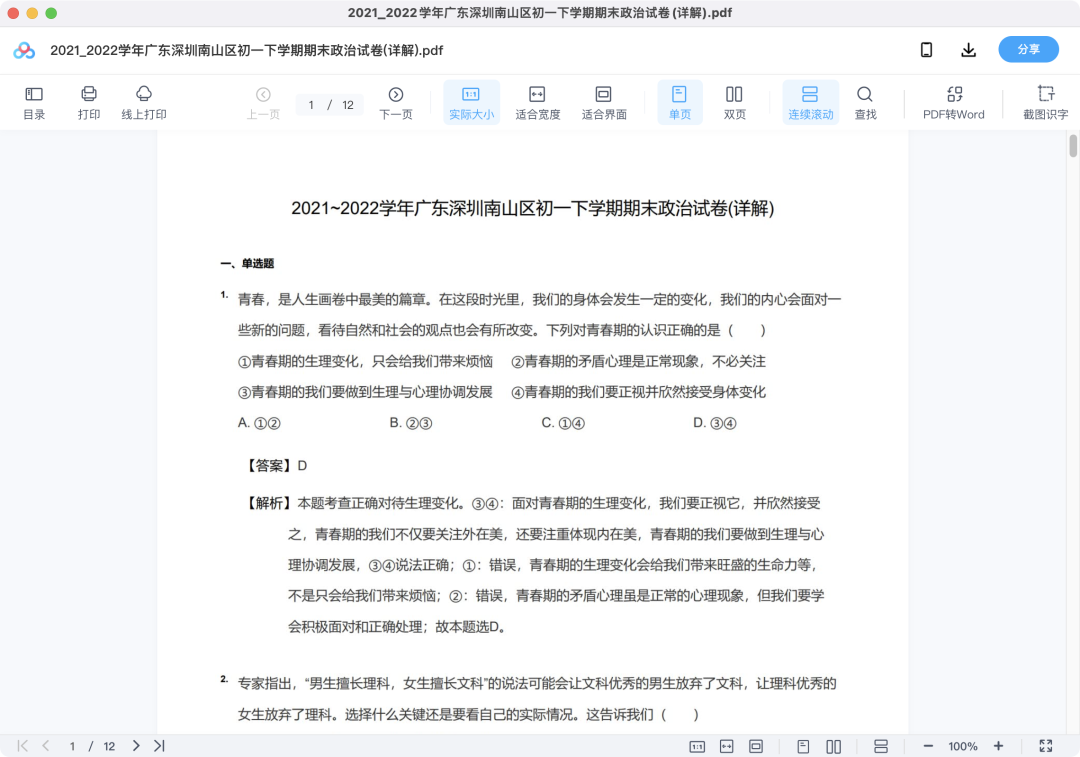Click the blue 分享 share button
This screenshot has height=757, width=1080.
click(x=1028, y=50)
